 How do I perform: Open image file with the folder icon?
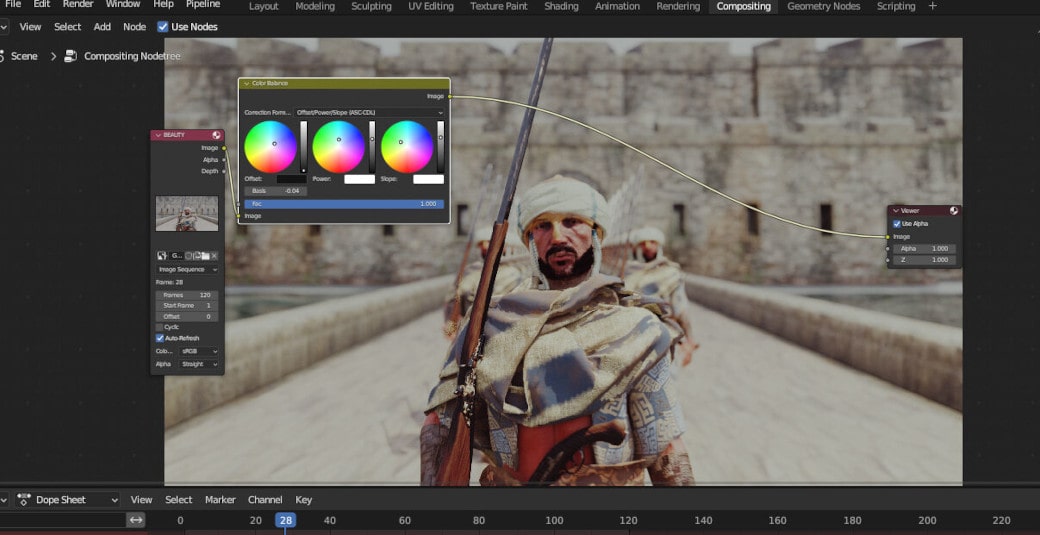point(204,256)
